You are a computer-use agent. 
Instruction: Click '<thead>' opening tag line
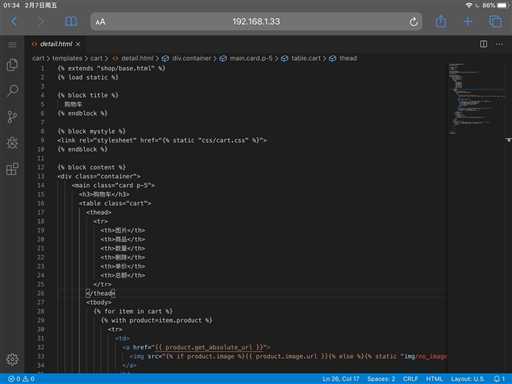(99, 212)
